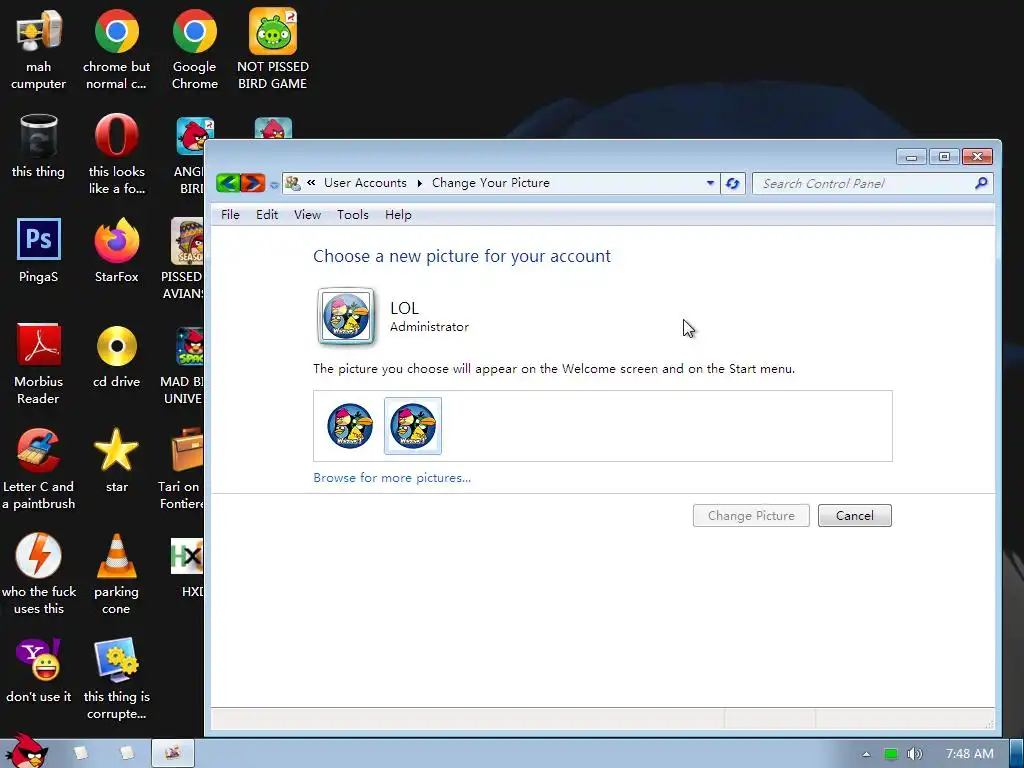
Task: Click the 7:48 AM taskbar clock
Action: tap(969, 754)
